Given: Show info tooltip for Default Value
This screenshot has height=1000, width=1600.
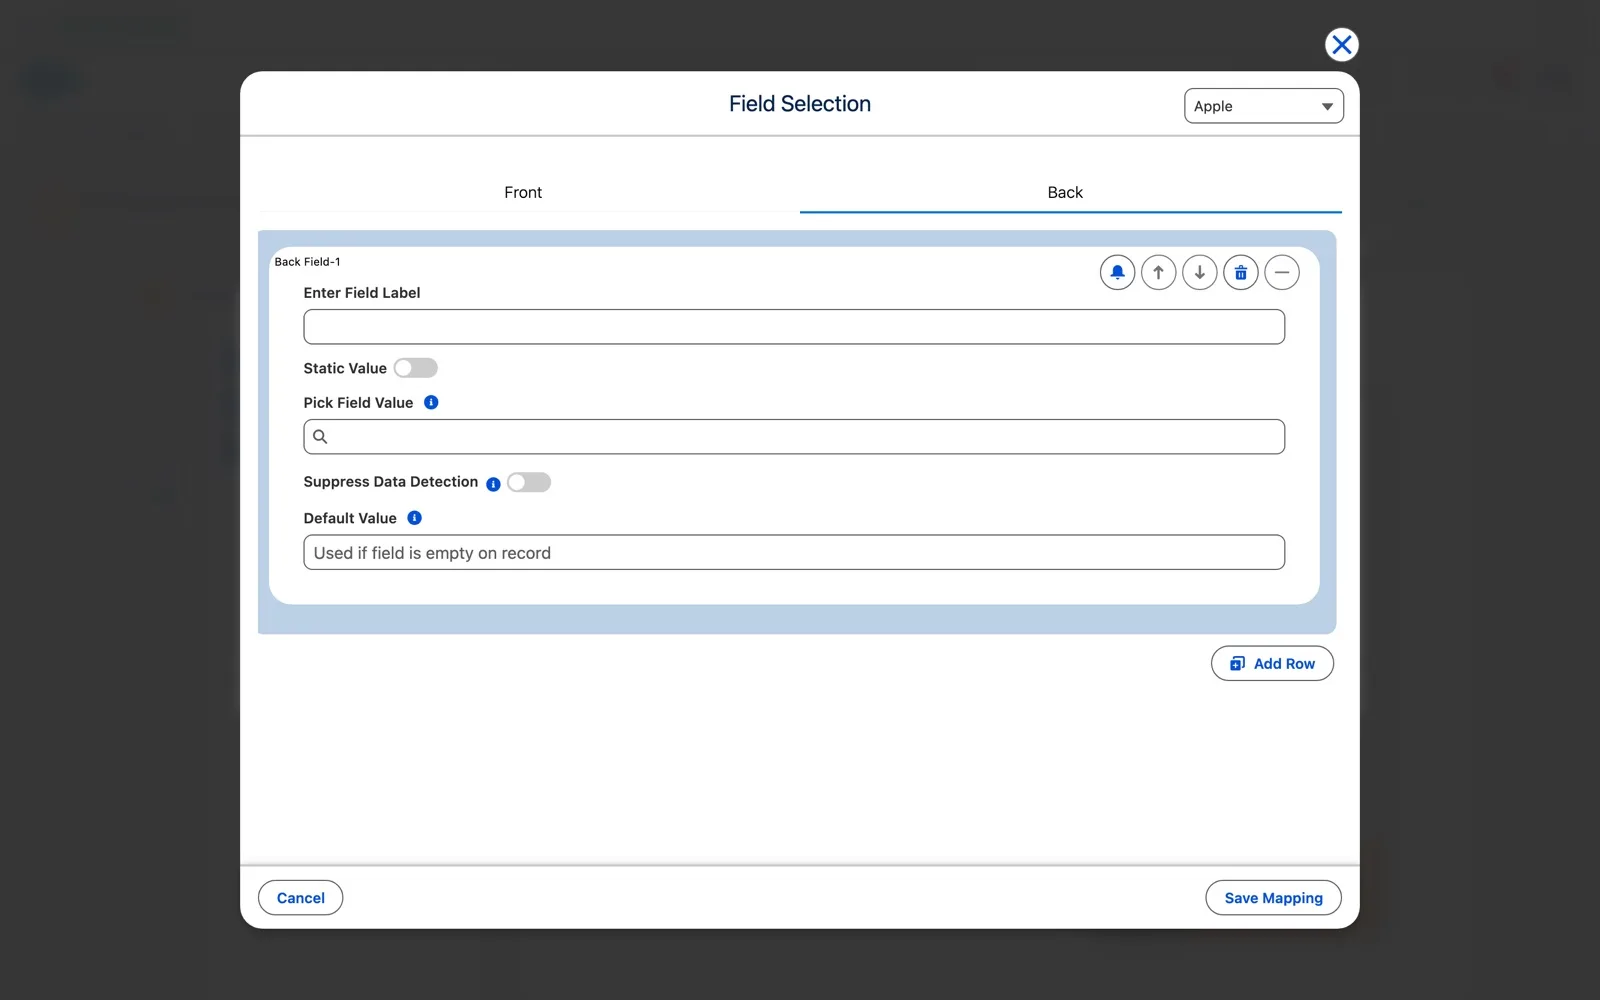Looking at the screenshot, I should click(x=414, y=518).
